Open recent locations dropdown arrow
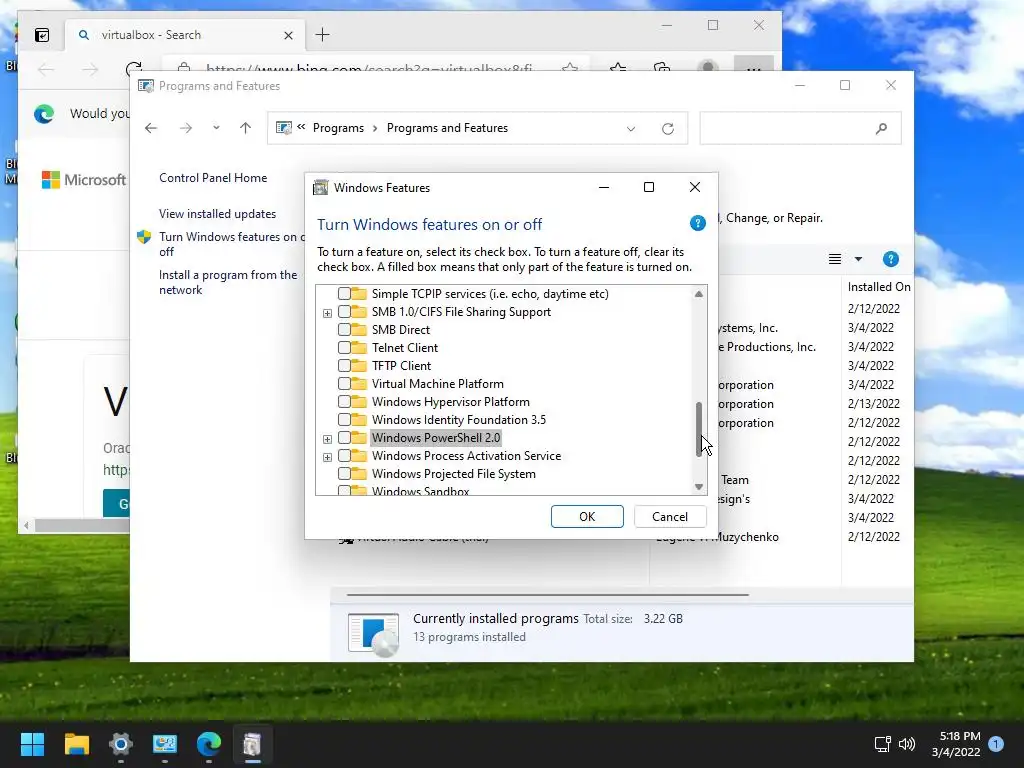Image resolution: width=1024 pixels, height=768 pixels. [x=216, y=128]
